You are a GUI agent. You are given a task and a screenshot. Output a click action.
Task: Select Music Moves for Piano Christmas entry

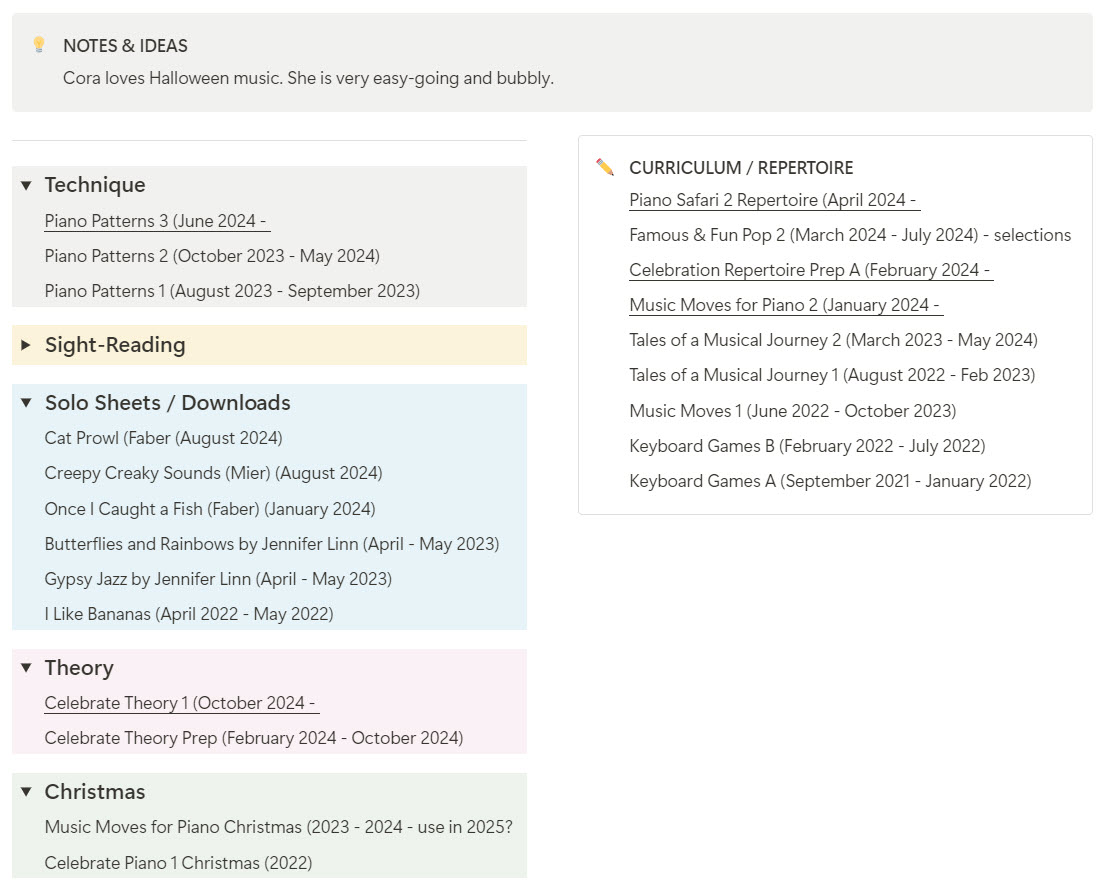pyautogui.click(x=279, y=827)
